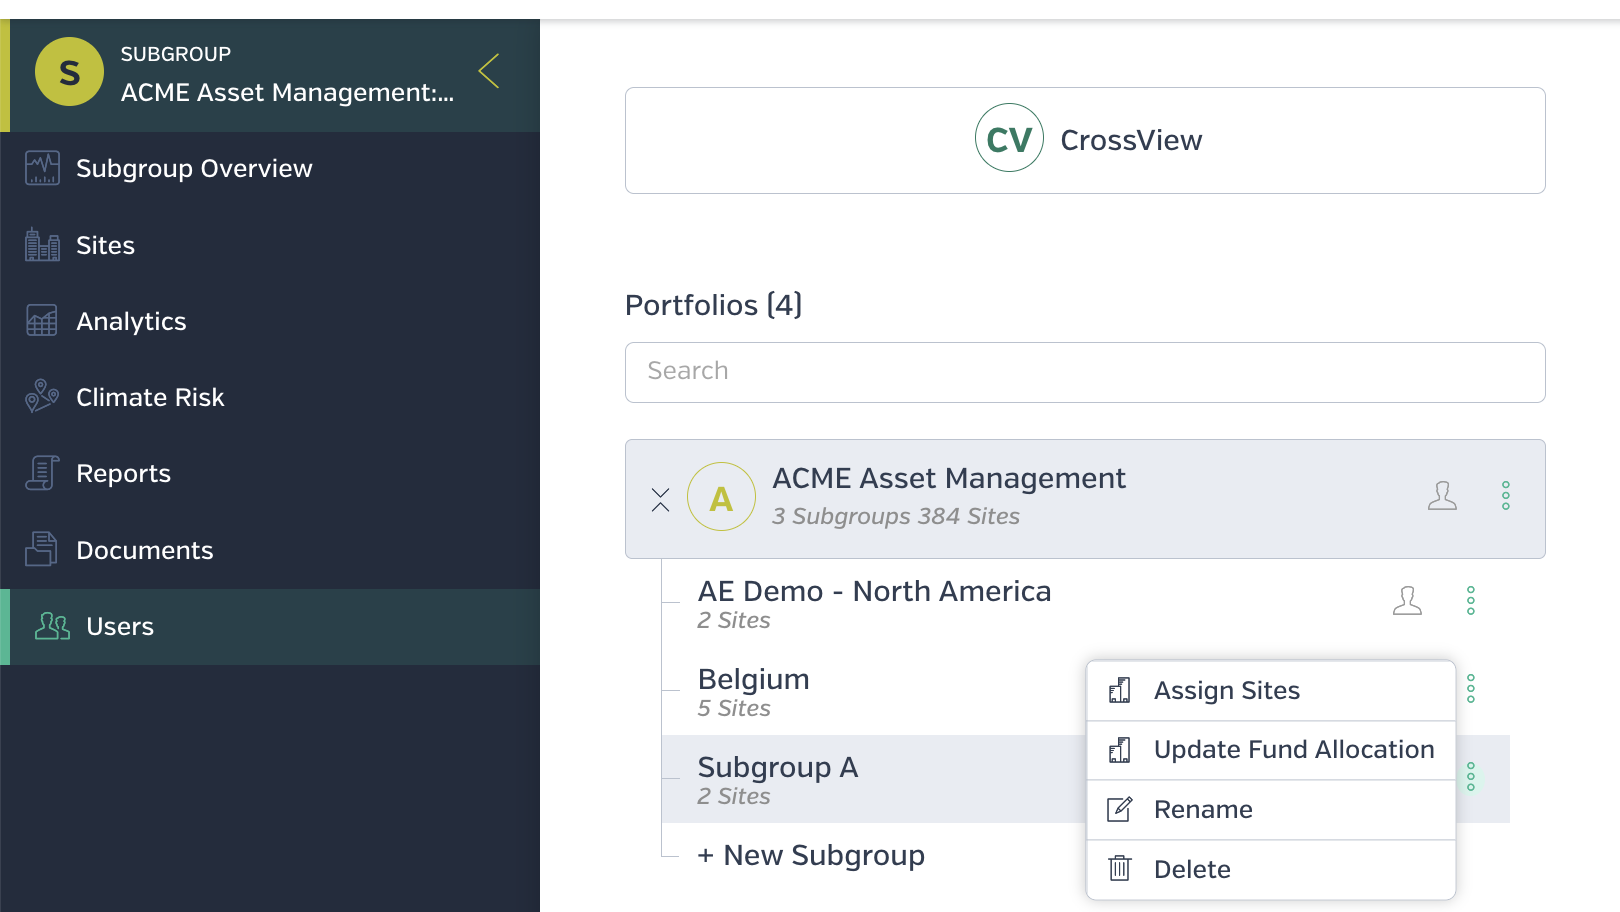Open Subgroup Overview chart icon
The width and height of the screenshot is (1620, 912).
[x=42, y=168]
